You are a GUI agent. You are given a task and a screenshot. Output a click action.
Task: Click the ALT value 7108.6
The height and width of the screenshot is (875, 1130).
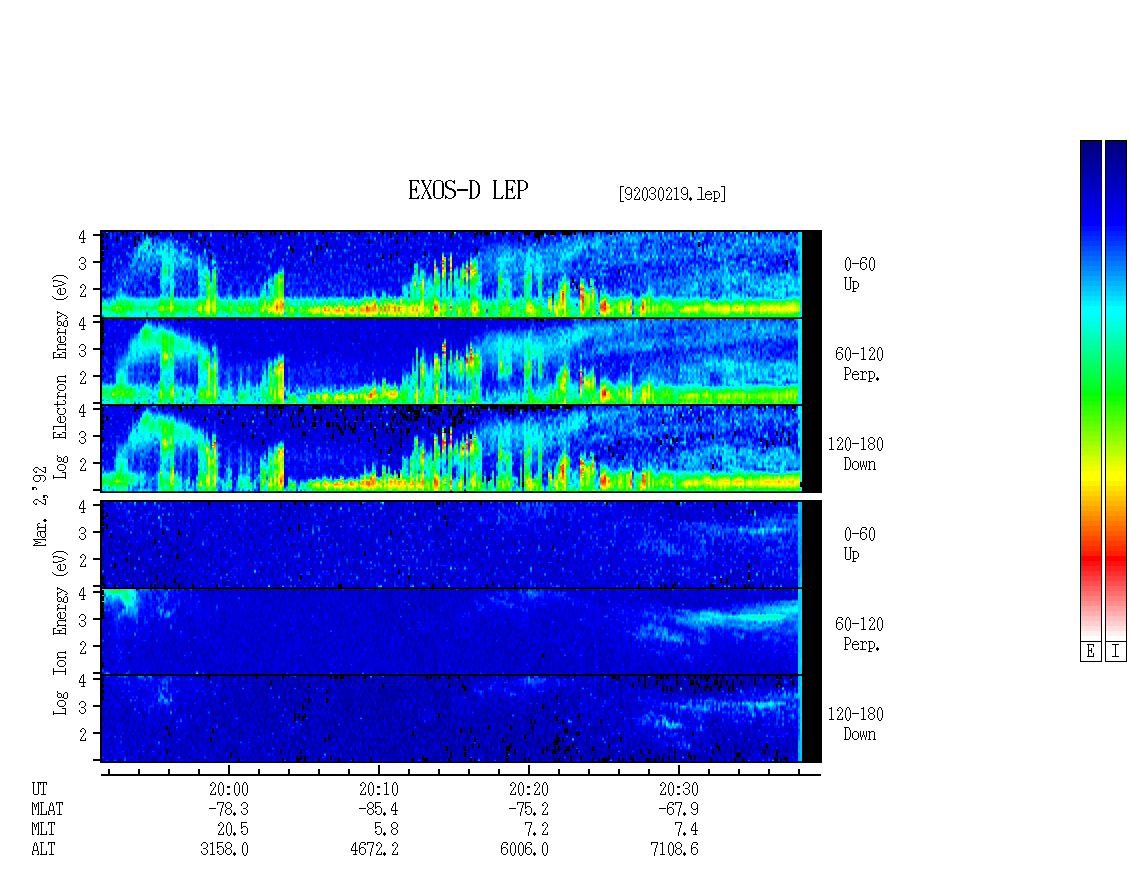point(674,850)
